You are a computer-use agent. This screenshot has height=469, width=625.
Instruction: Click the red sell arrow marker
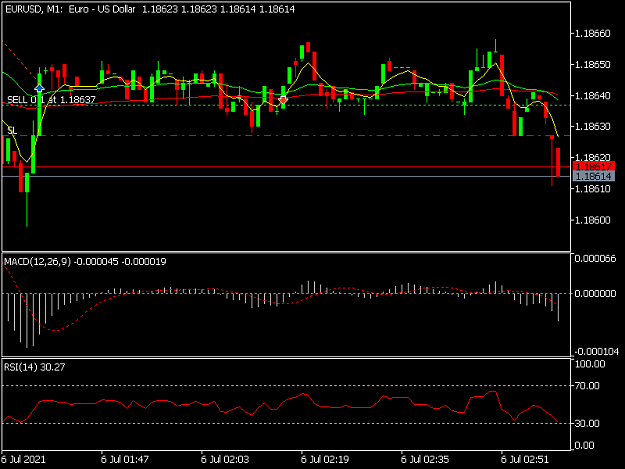(x=283, y=100)
